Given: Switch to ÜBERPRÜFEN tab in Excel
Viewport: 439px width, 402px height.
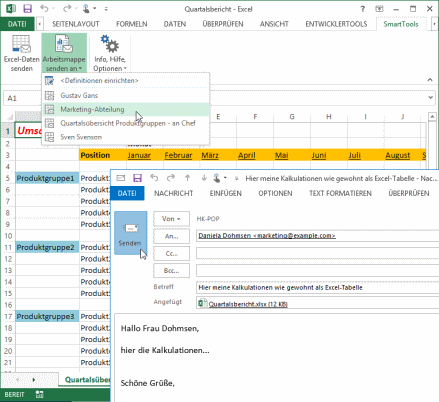Looking at the screenshot, I should click(x=223, y=24).
